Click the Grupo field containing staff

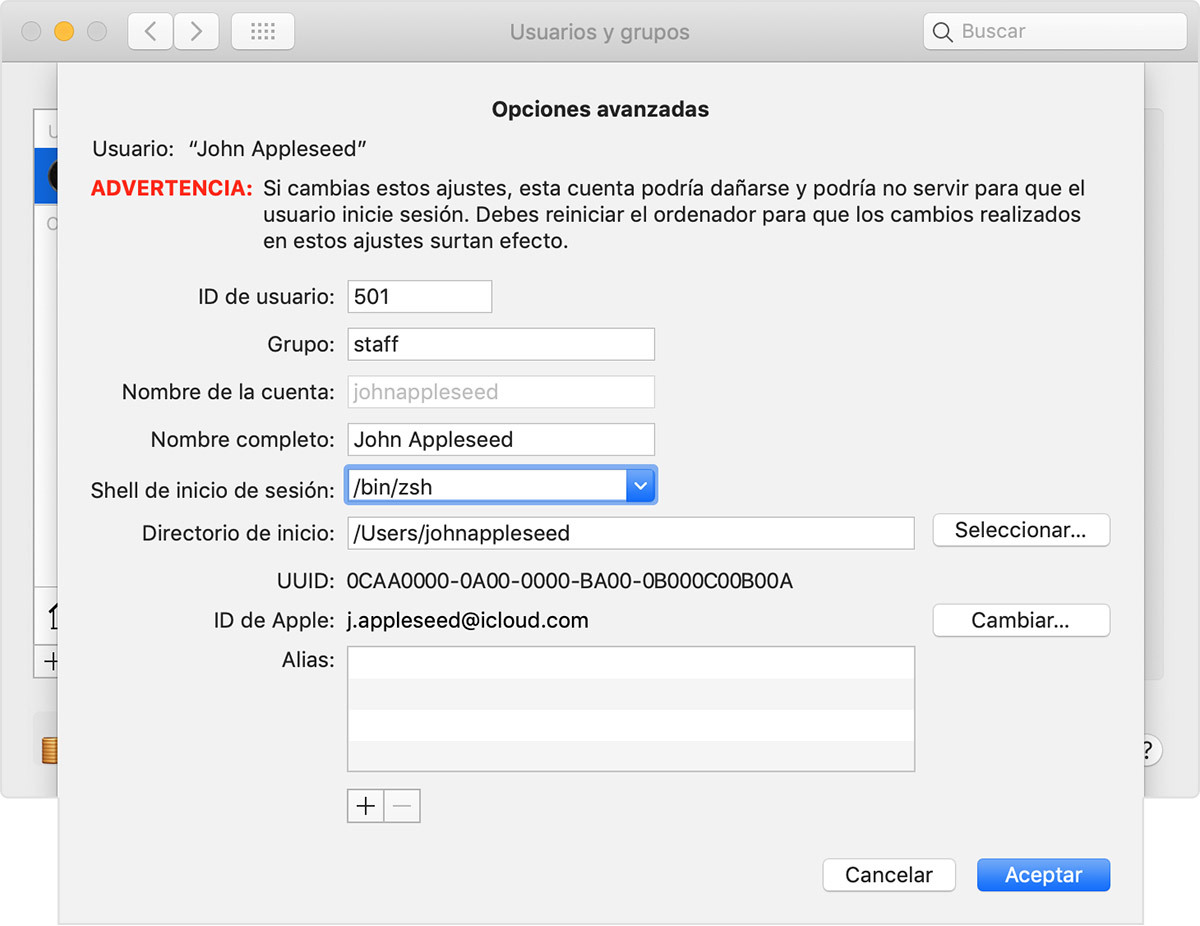tap(501, 344)
